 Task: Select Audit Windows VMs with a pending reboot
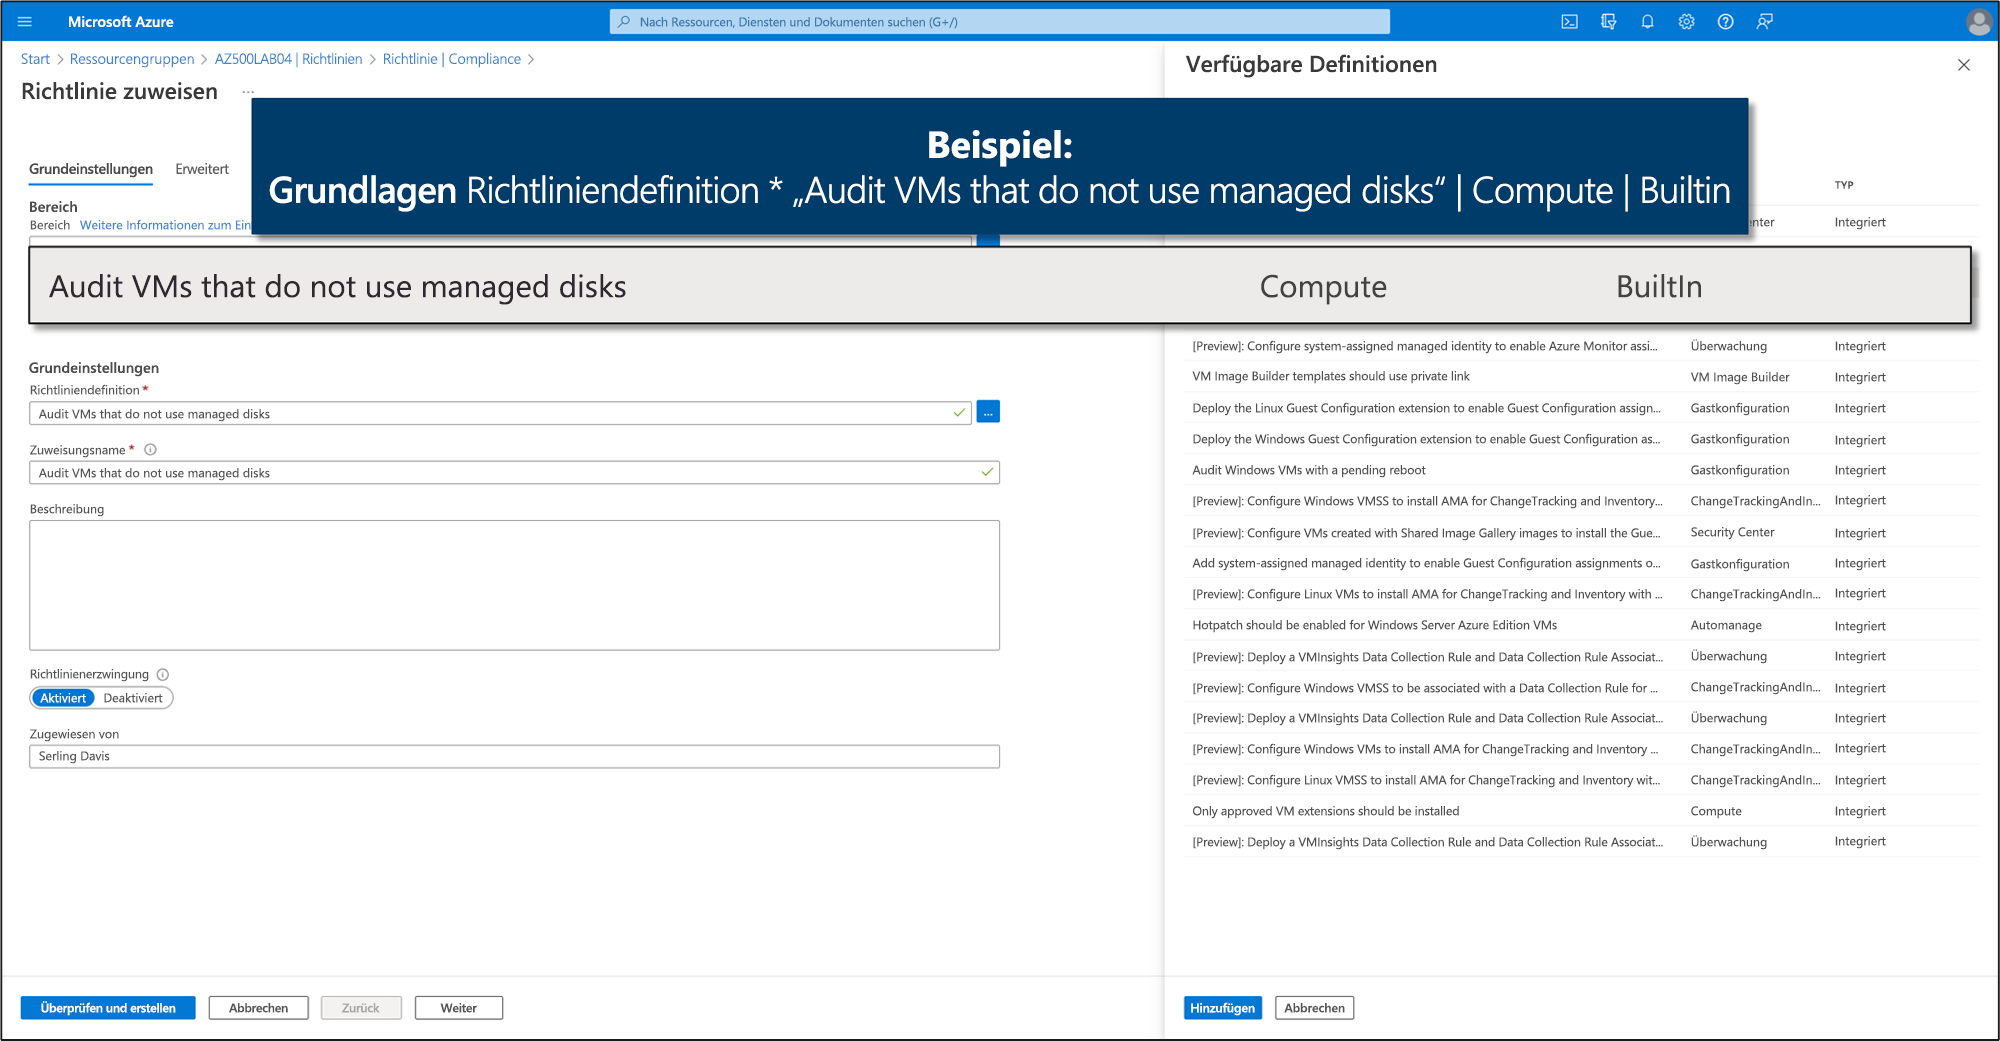(1581, 470)
